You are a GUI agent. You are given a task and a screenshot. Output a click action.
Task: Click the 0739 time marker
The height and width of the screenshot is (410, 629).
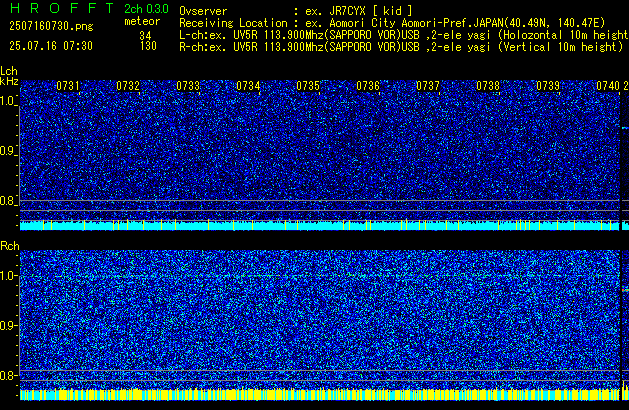pos(548,86)
